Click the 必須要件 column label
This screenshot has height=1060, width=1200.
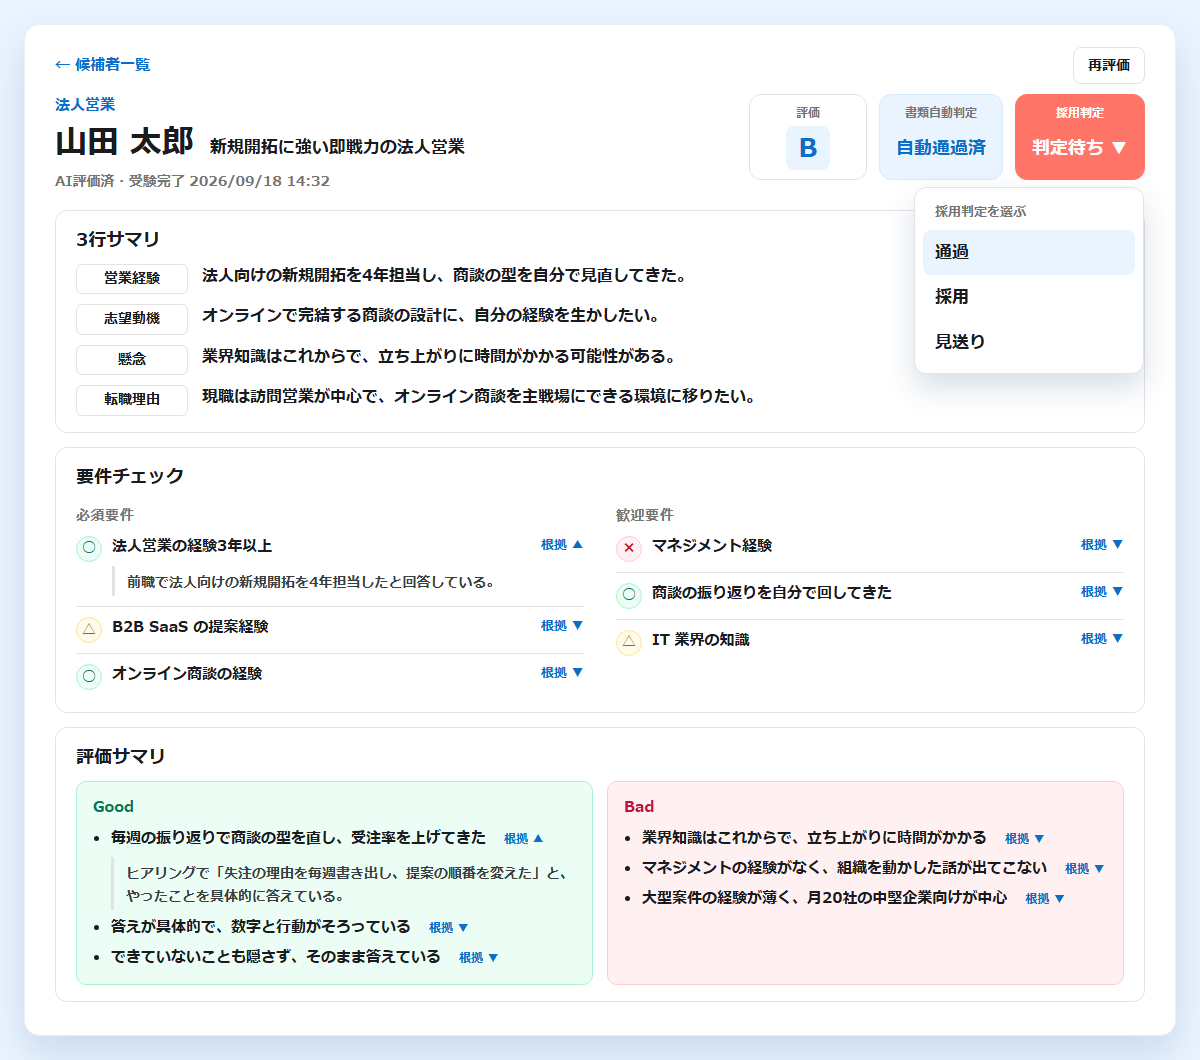tap(105, 515)
